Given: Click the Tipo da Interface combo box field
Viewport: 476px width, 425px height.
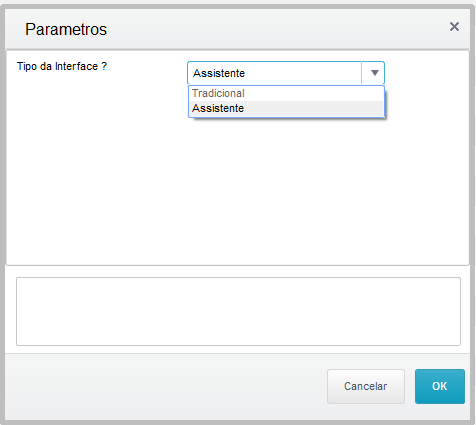Looking at the screenshot, I should (x=286, y=73).
